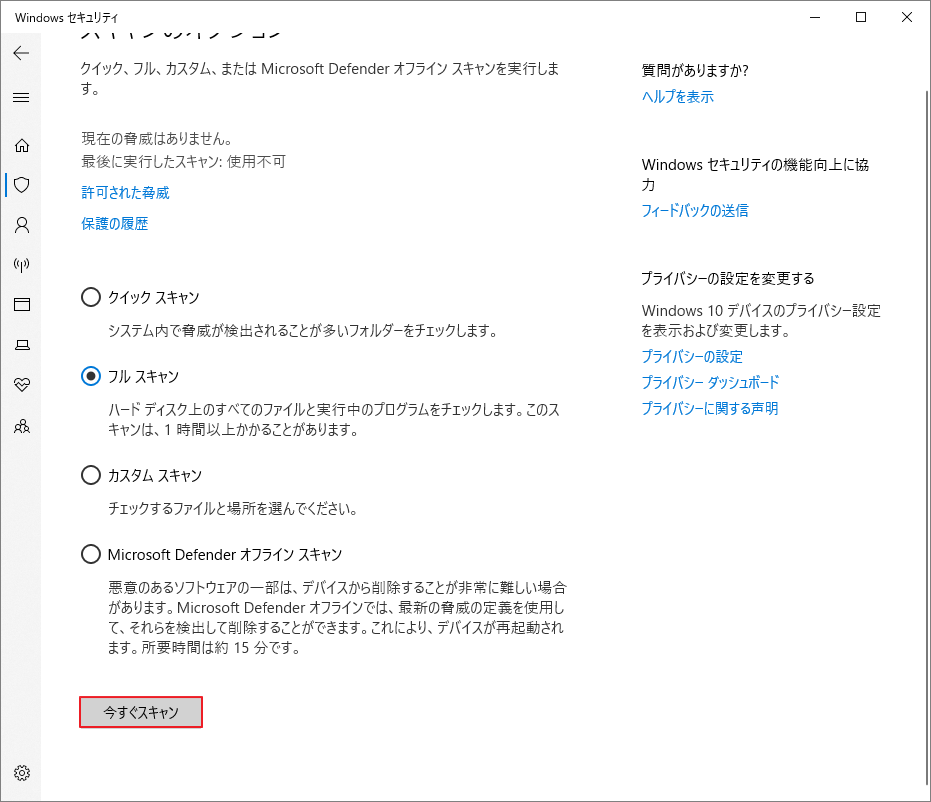View 保護の履歴 history page
Viewport: 931px width, 802px height.
(114, 223)
